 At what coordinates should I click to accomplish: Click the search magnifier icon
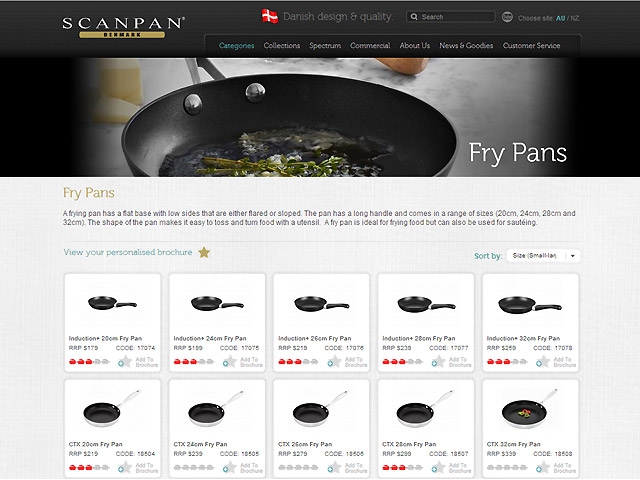coord(414,17)
